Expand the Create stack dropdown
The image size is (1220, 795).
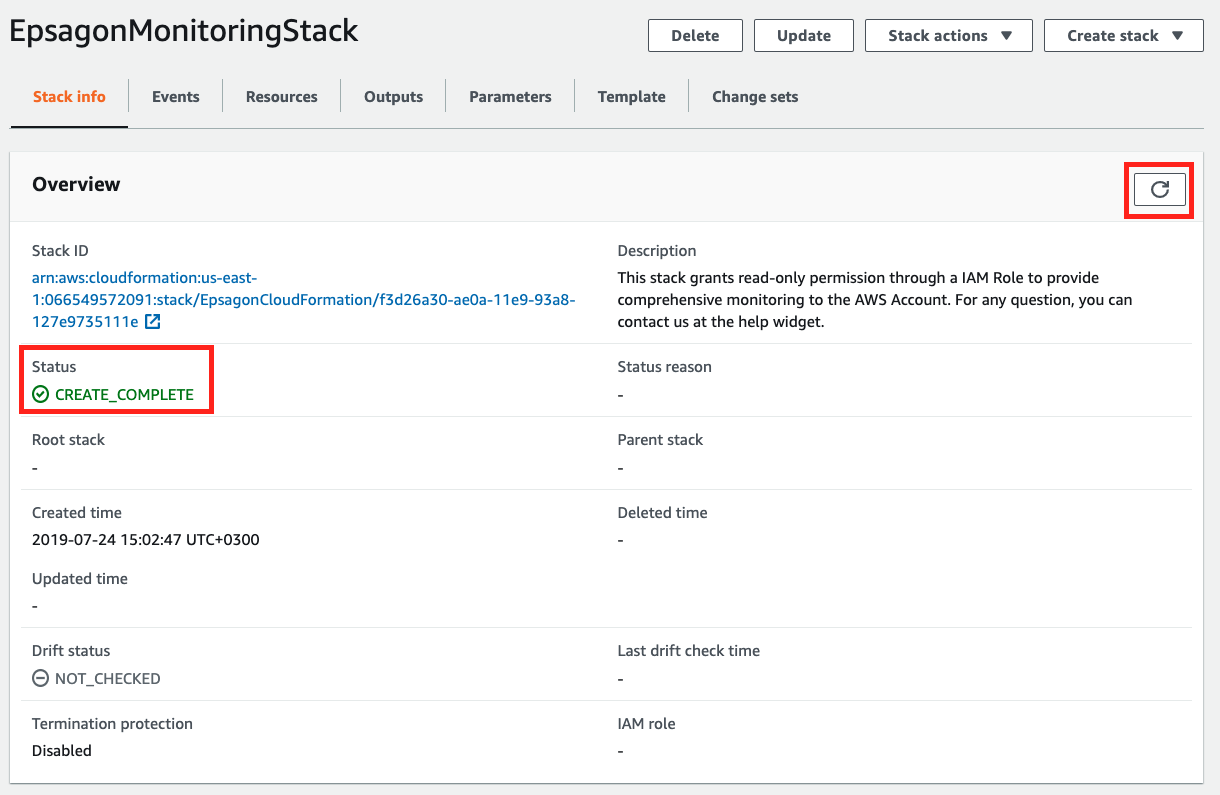tap(1124, 35)
